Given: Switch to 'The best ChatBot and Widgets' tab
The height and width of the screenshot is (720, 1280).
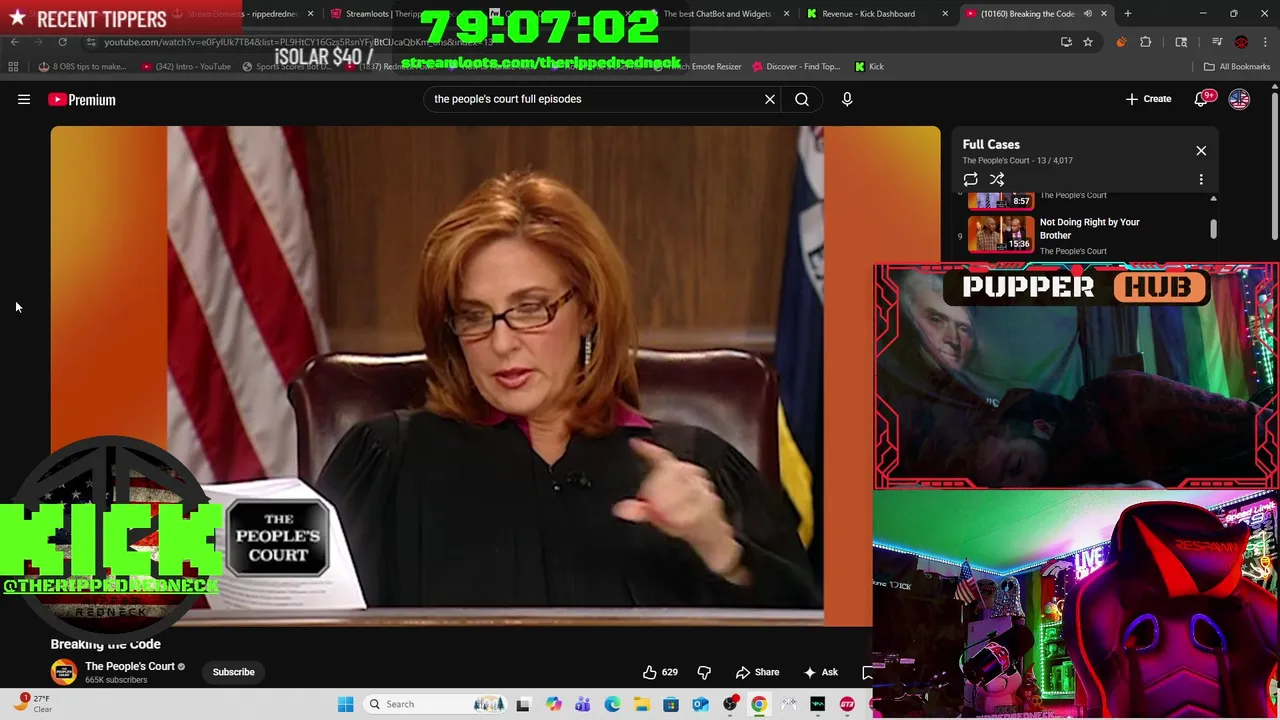Looking at the screenshot, I should 717,14.
